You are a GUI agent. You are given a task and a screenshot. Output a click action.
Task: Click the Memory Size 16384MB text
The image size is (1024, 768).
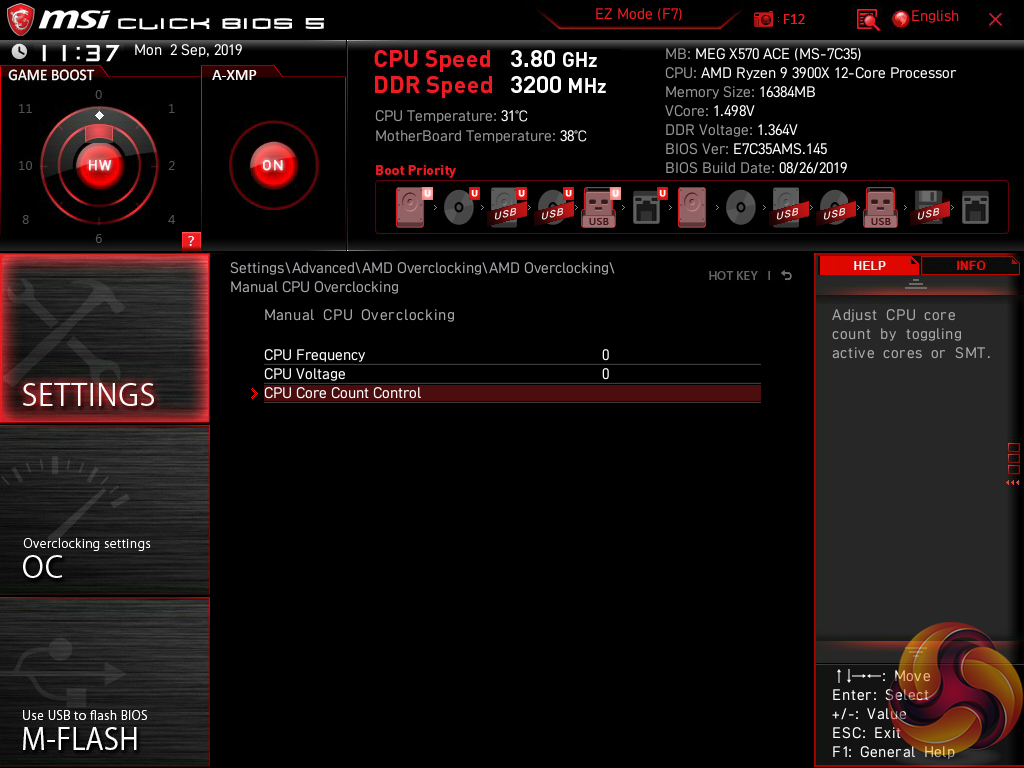[740, 92]
